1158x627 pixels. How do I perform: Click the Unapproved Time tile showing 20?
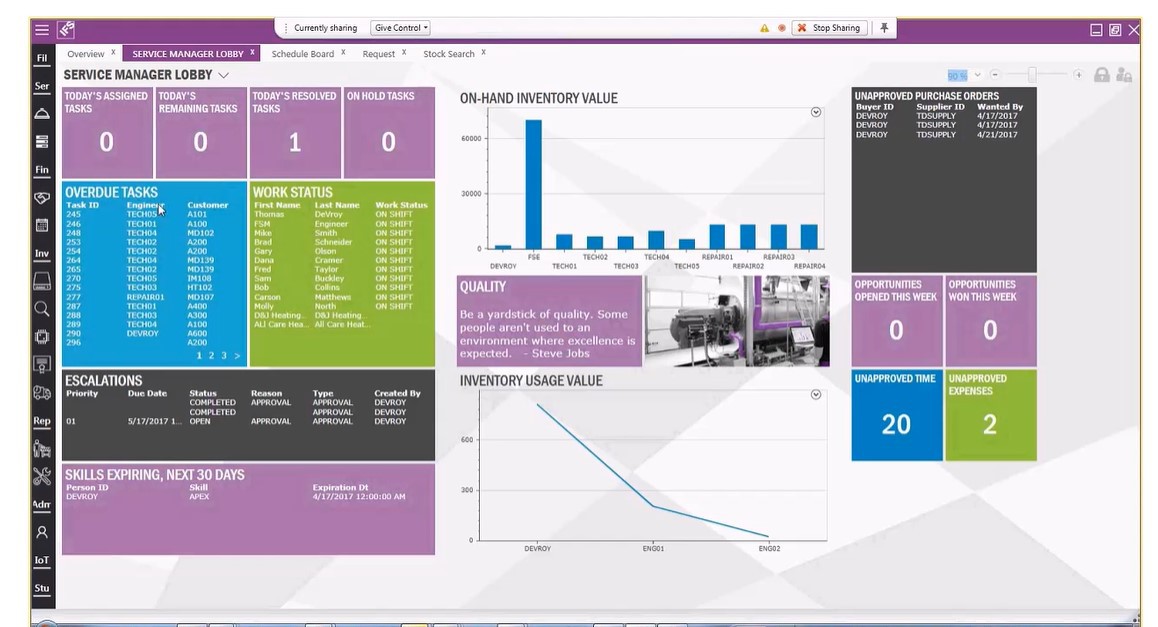[x=895, y=415]
